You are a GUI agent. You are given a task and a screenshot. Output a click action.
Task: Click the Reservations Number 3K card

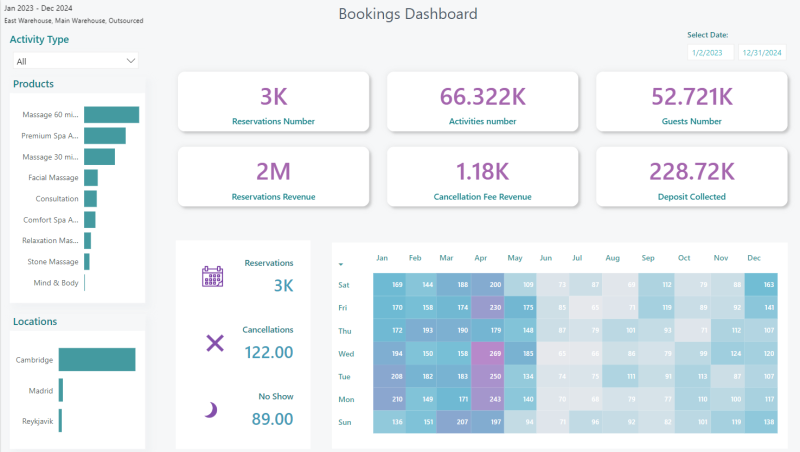point(273,102)
